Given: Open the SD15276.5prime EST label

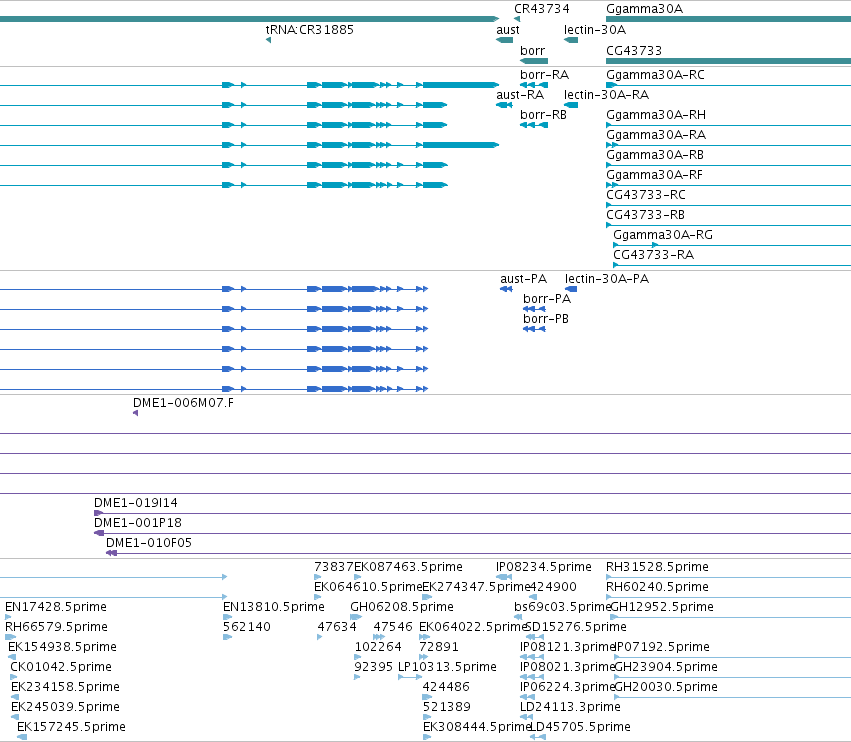Looking at the screenshot, I should 576,627.
